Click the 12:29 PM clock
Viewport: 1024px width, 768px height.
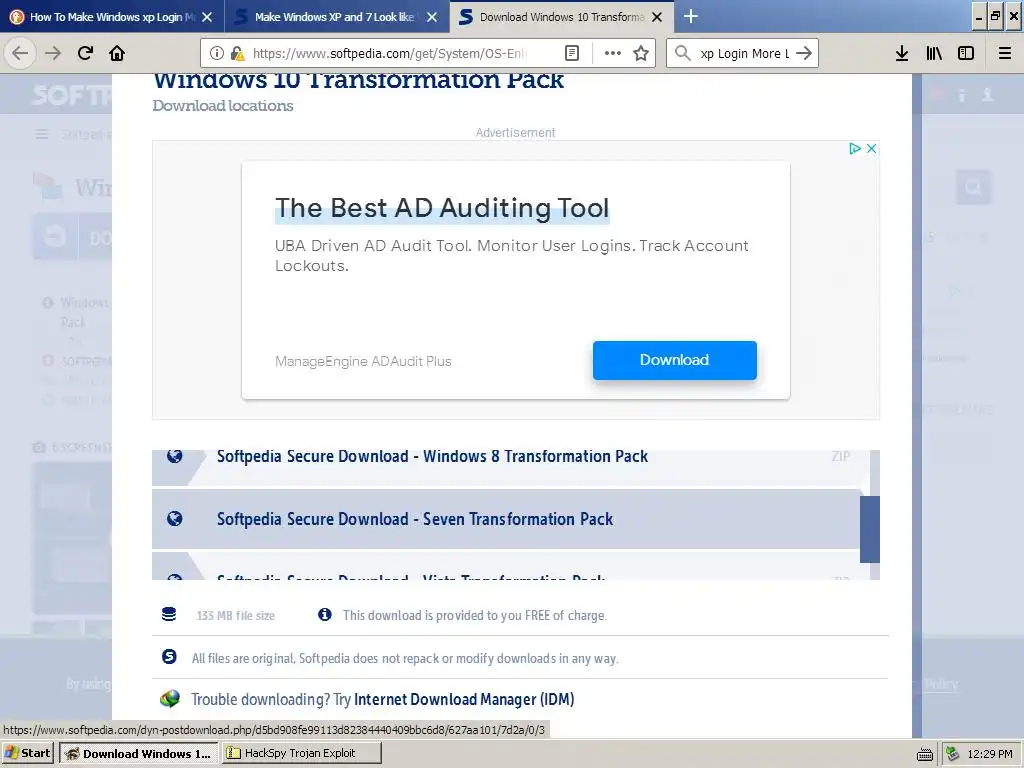click(x=990, y=754)
